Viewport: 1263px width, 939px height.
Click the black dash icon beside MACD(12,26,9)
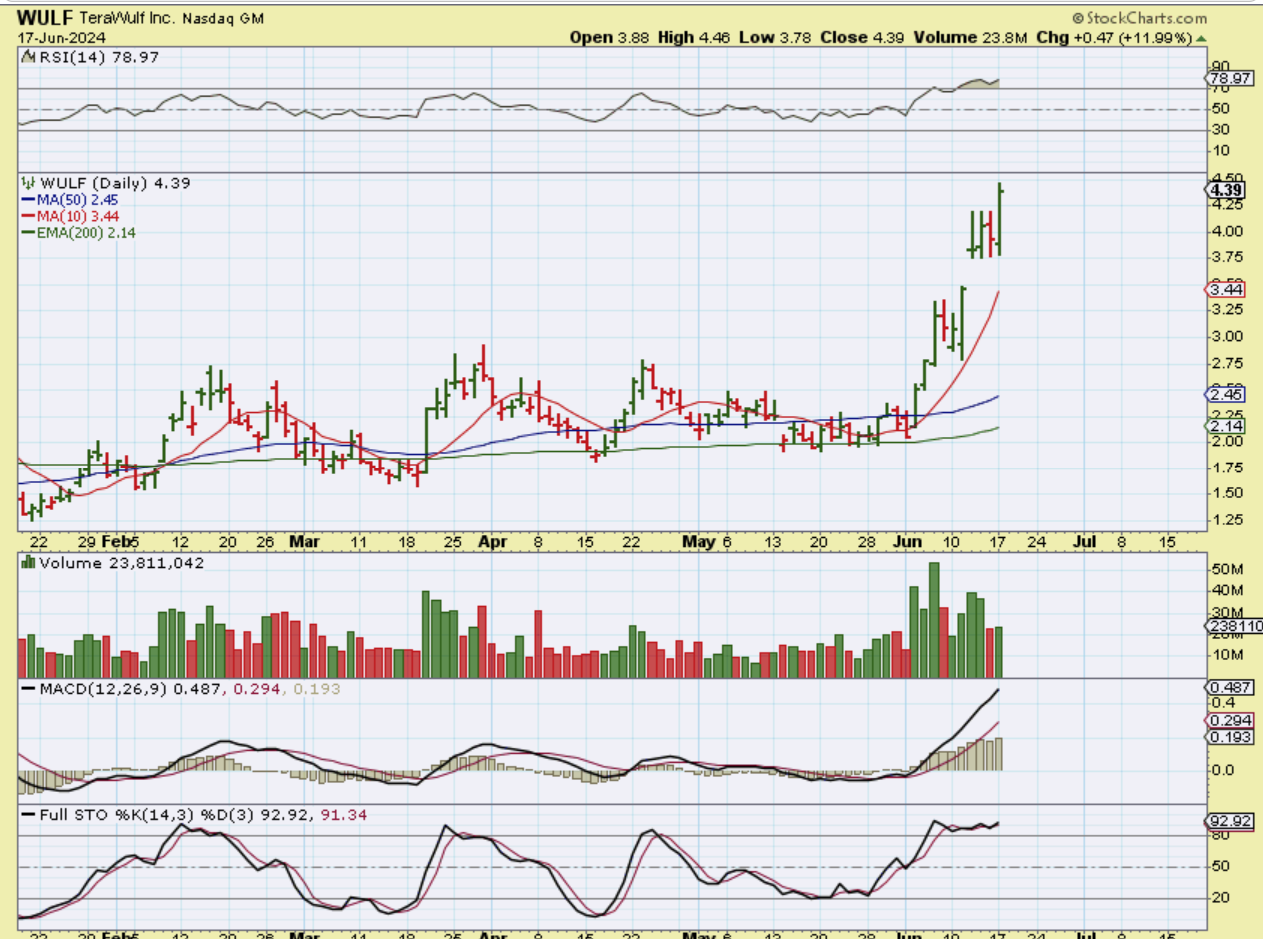click(27, 690)
